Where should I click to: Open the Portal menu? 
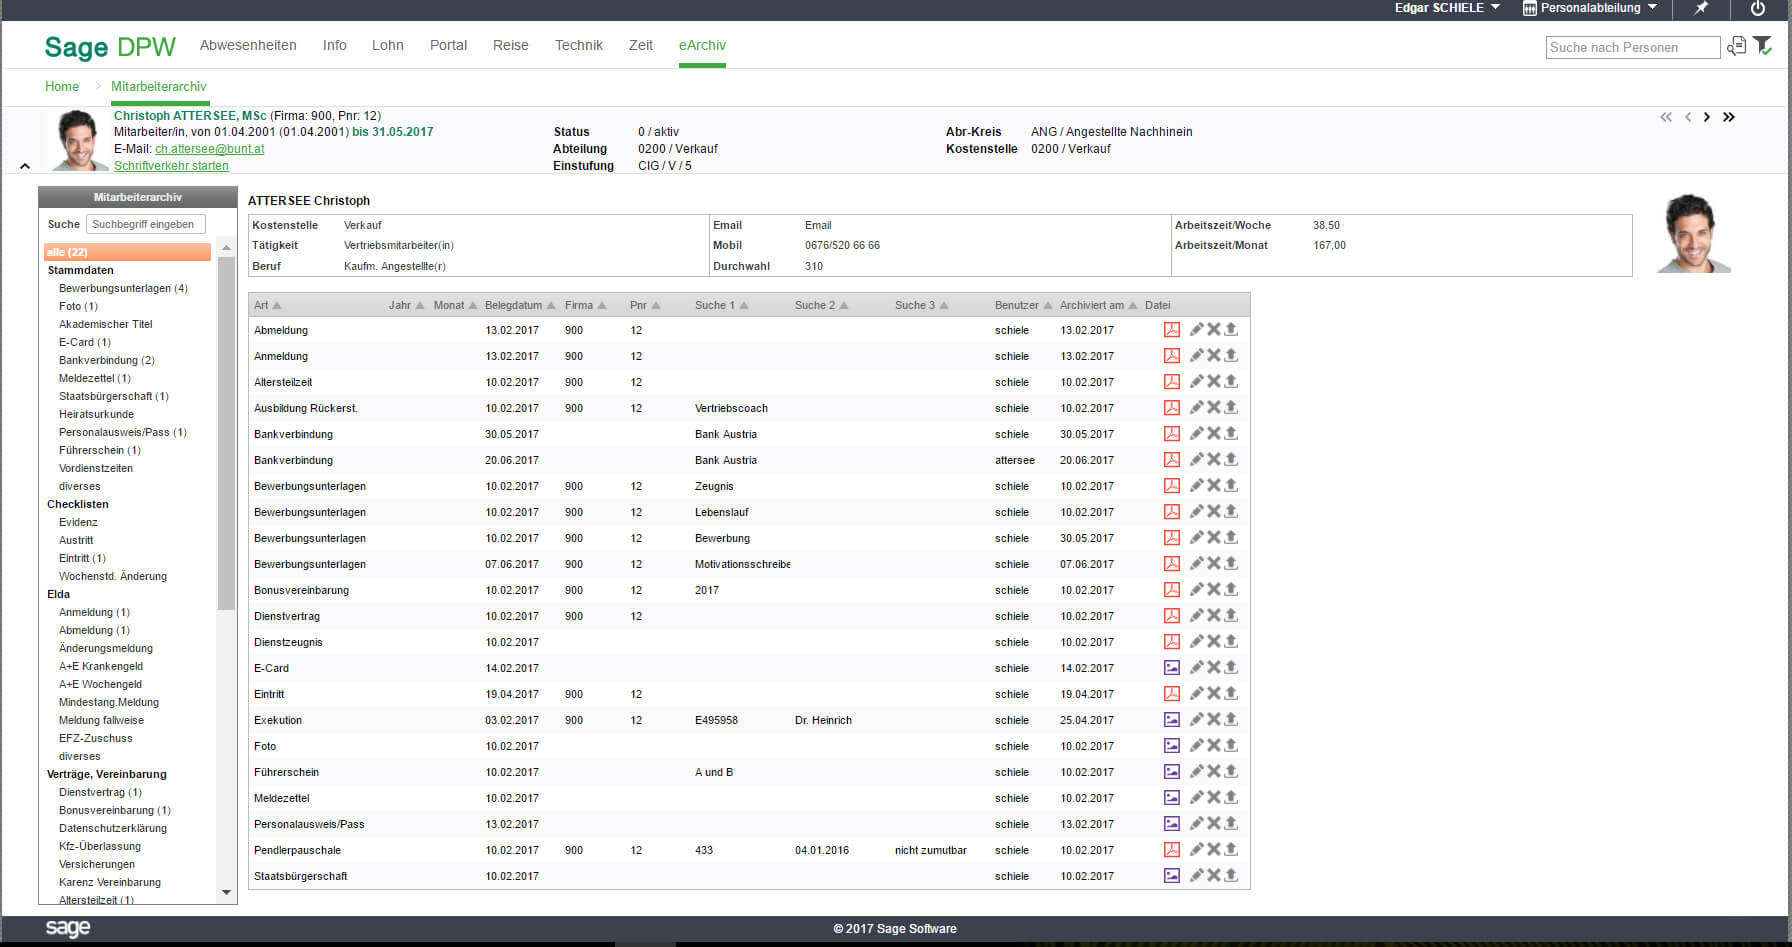[448, 45]
